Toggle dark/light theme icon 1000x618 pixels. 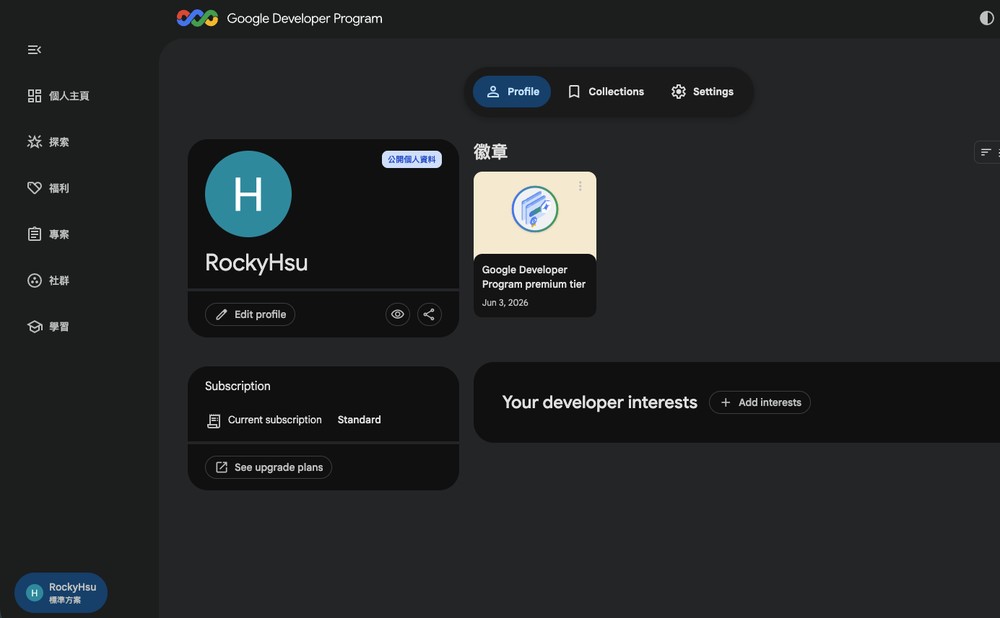(986, 18)
